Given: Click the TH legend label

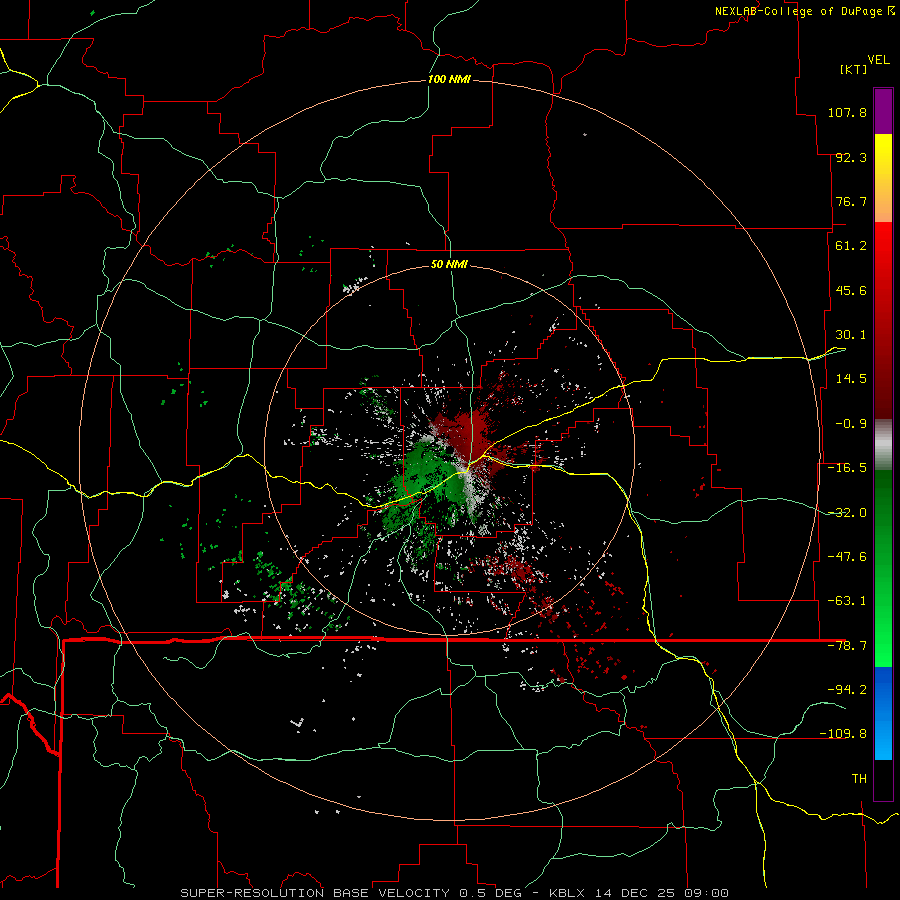Looking at the screenshot, I should pos(859,778).
